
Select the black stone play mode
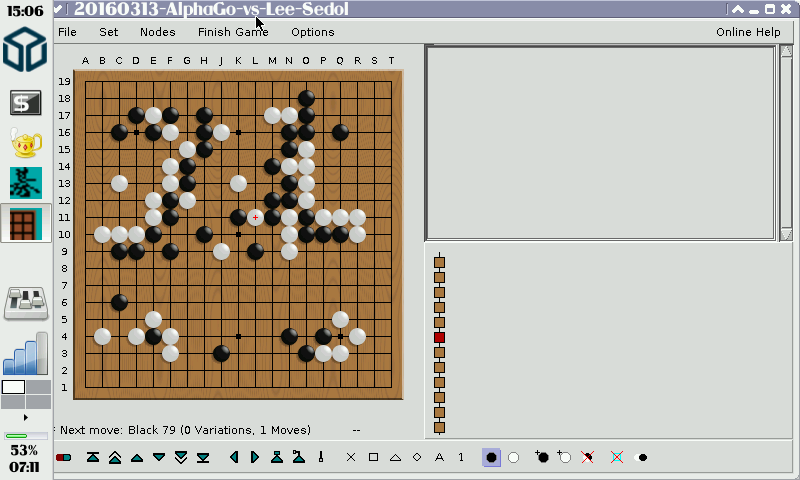click(491, 458)
